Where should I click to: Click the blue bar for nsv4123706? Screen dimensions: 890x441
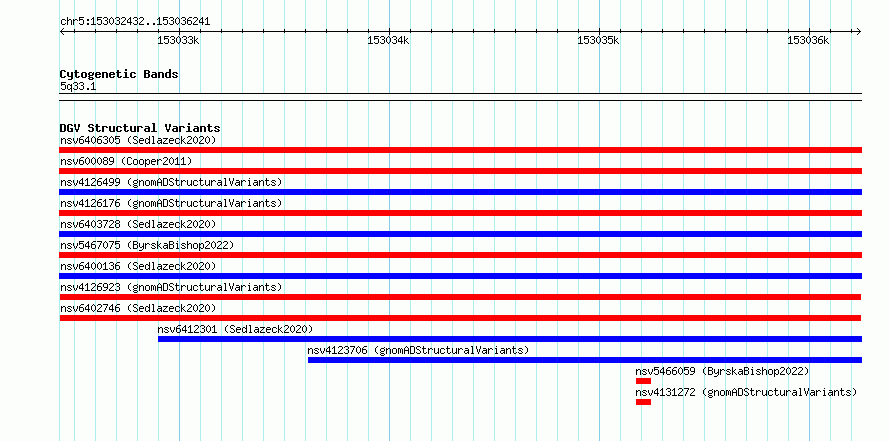[x=585, y=360]
